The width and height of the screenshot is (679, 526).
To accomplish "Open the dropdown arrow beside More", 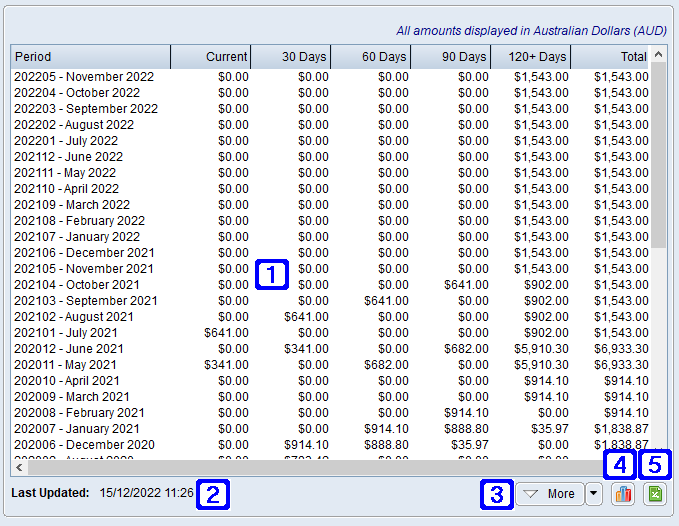I will click(x=594, y=494).
